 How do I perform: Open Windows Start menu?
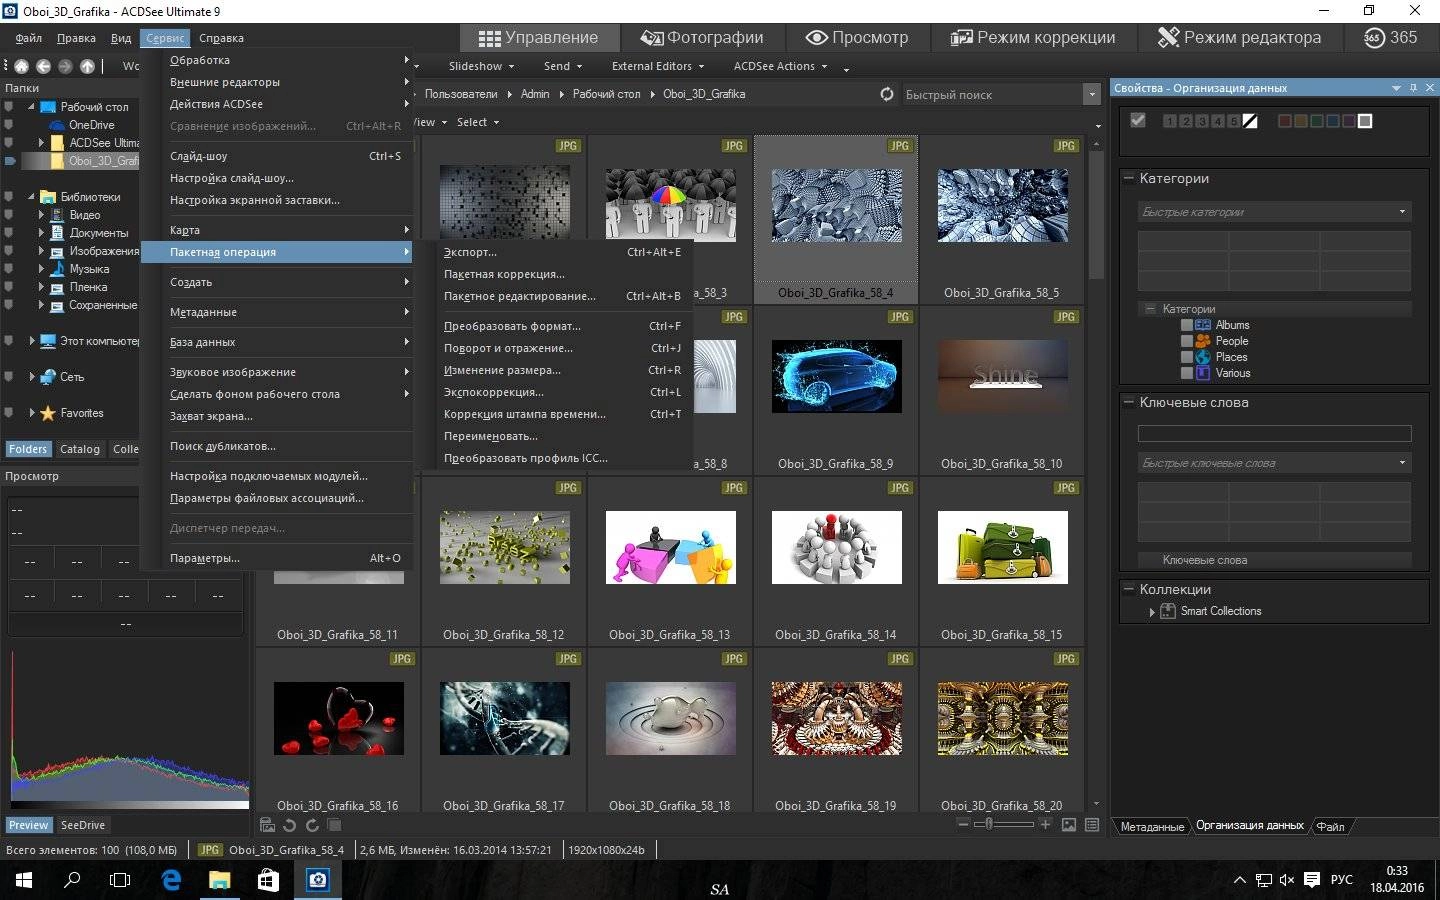[x=24, y=880]
